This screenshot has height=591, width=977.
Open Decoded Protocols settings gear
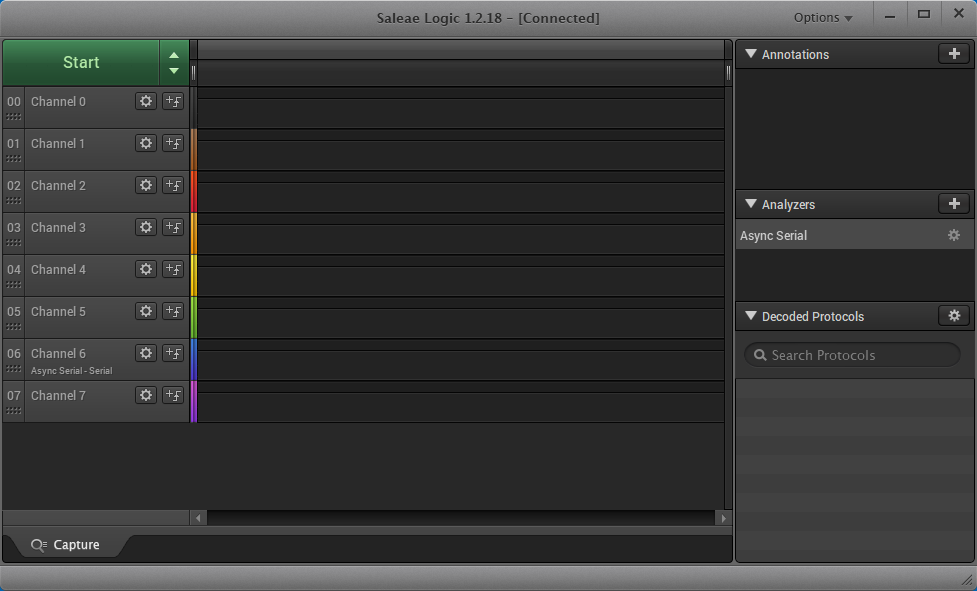[954, 316]
